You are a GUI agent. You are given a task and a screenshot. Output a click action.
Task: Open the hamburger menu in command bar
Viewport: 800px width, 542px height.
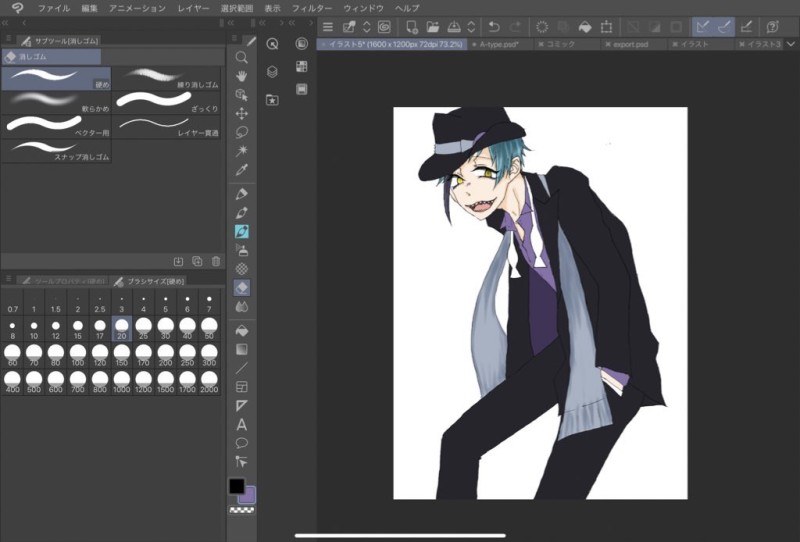point(327,26)
